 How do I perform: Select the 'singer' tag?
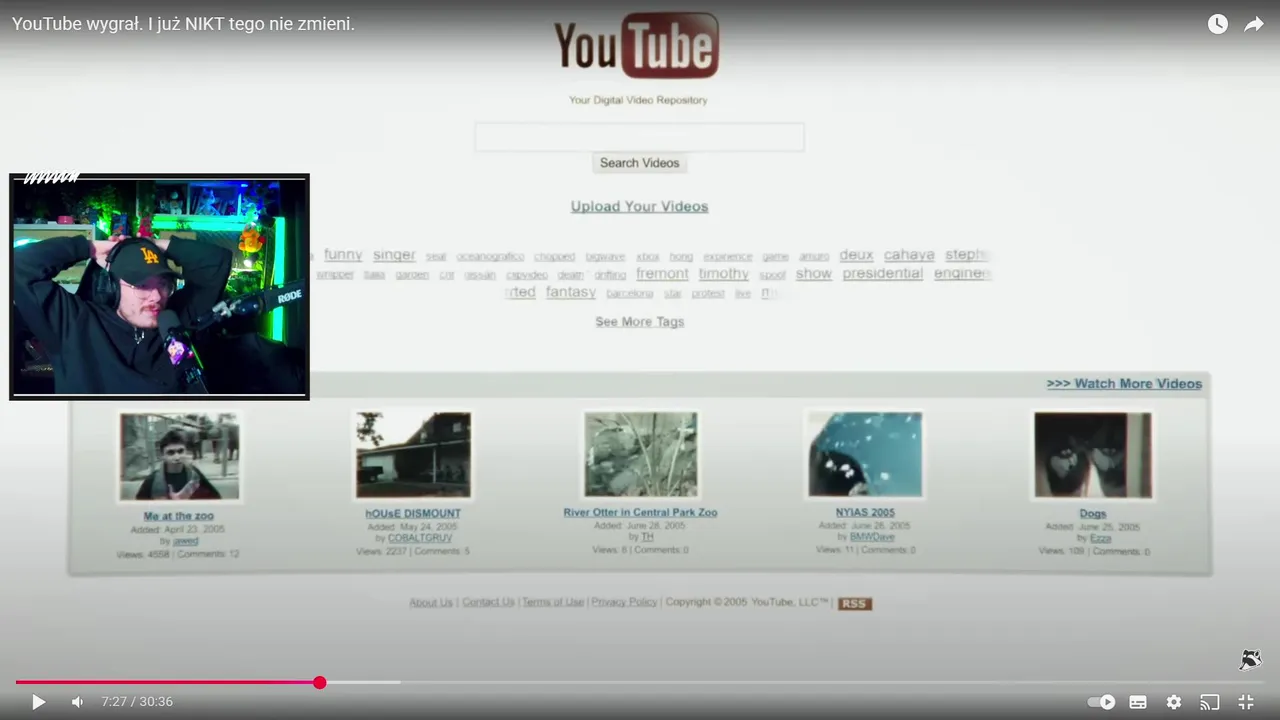tap(394, 255)
